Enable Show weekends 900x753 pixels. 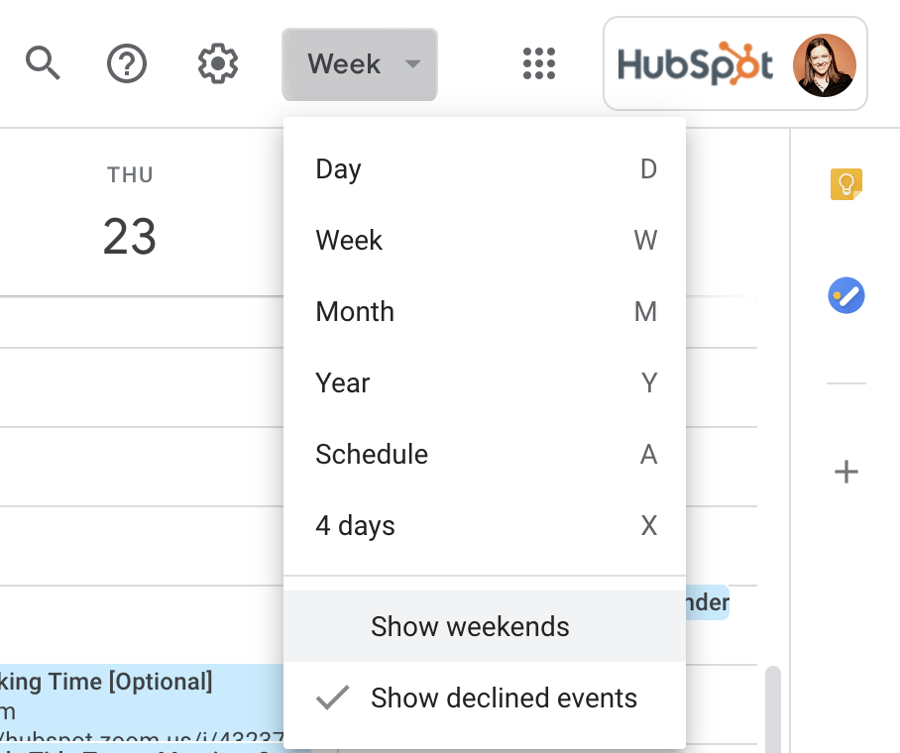470,626
